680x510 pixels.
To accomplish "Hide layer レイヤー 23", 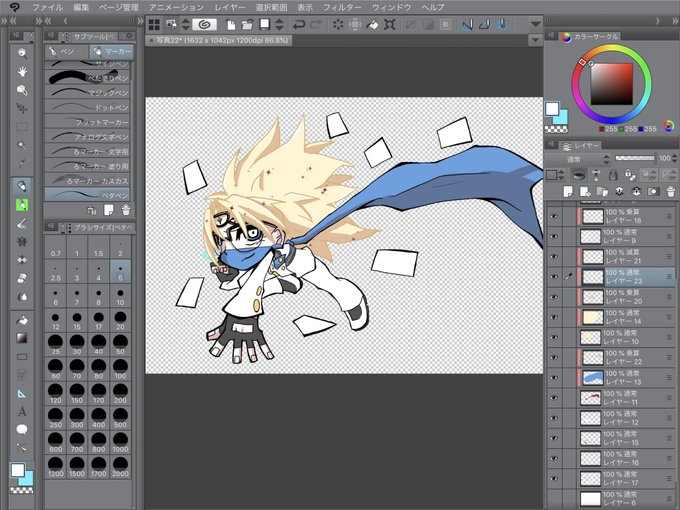I will pos(554,277).
